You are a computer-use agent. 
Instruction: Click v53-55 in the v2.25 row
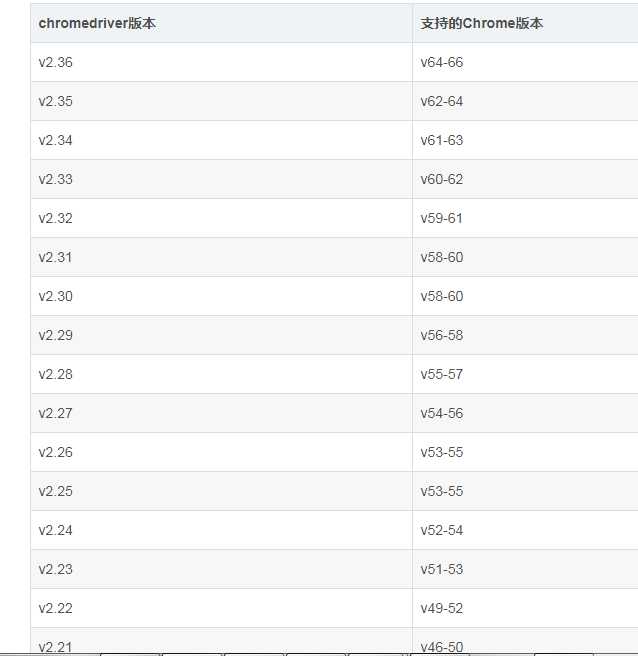525,491
